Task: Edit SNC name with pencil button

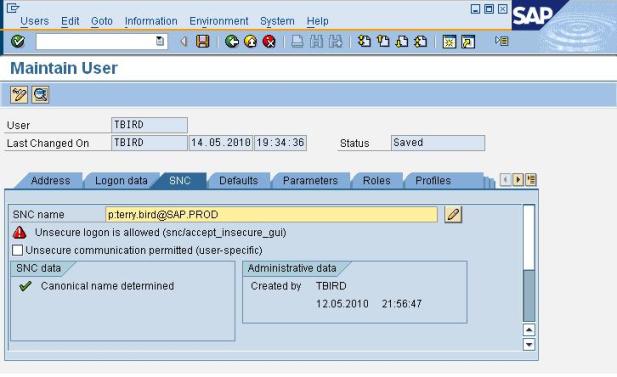Action: [453, 214]
